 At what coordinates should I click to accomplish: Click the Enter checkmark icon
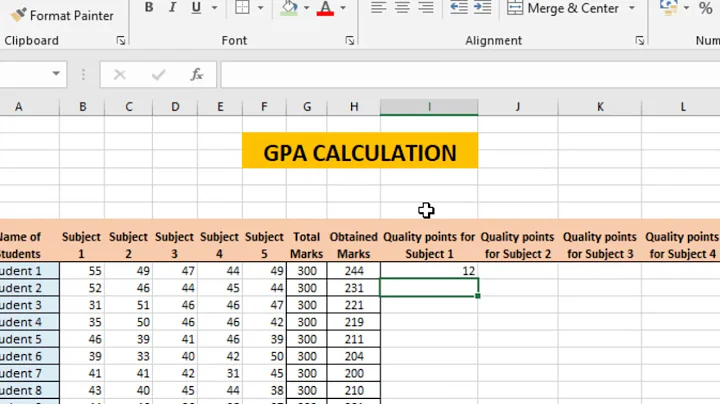(x=158, y=74)
